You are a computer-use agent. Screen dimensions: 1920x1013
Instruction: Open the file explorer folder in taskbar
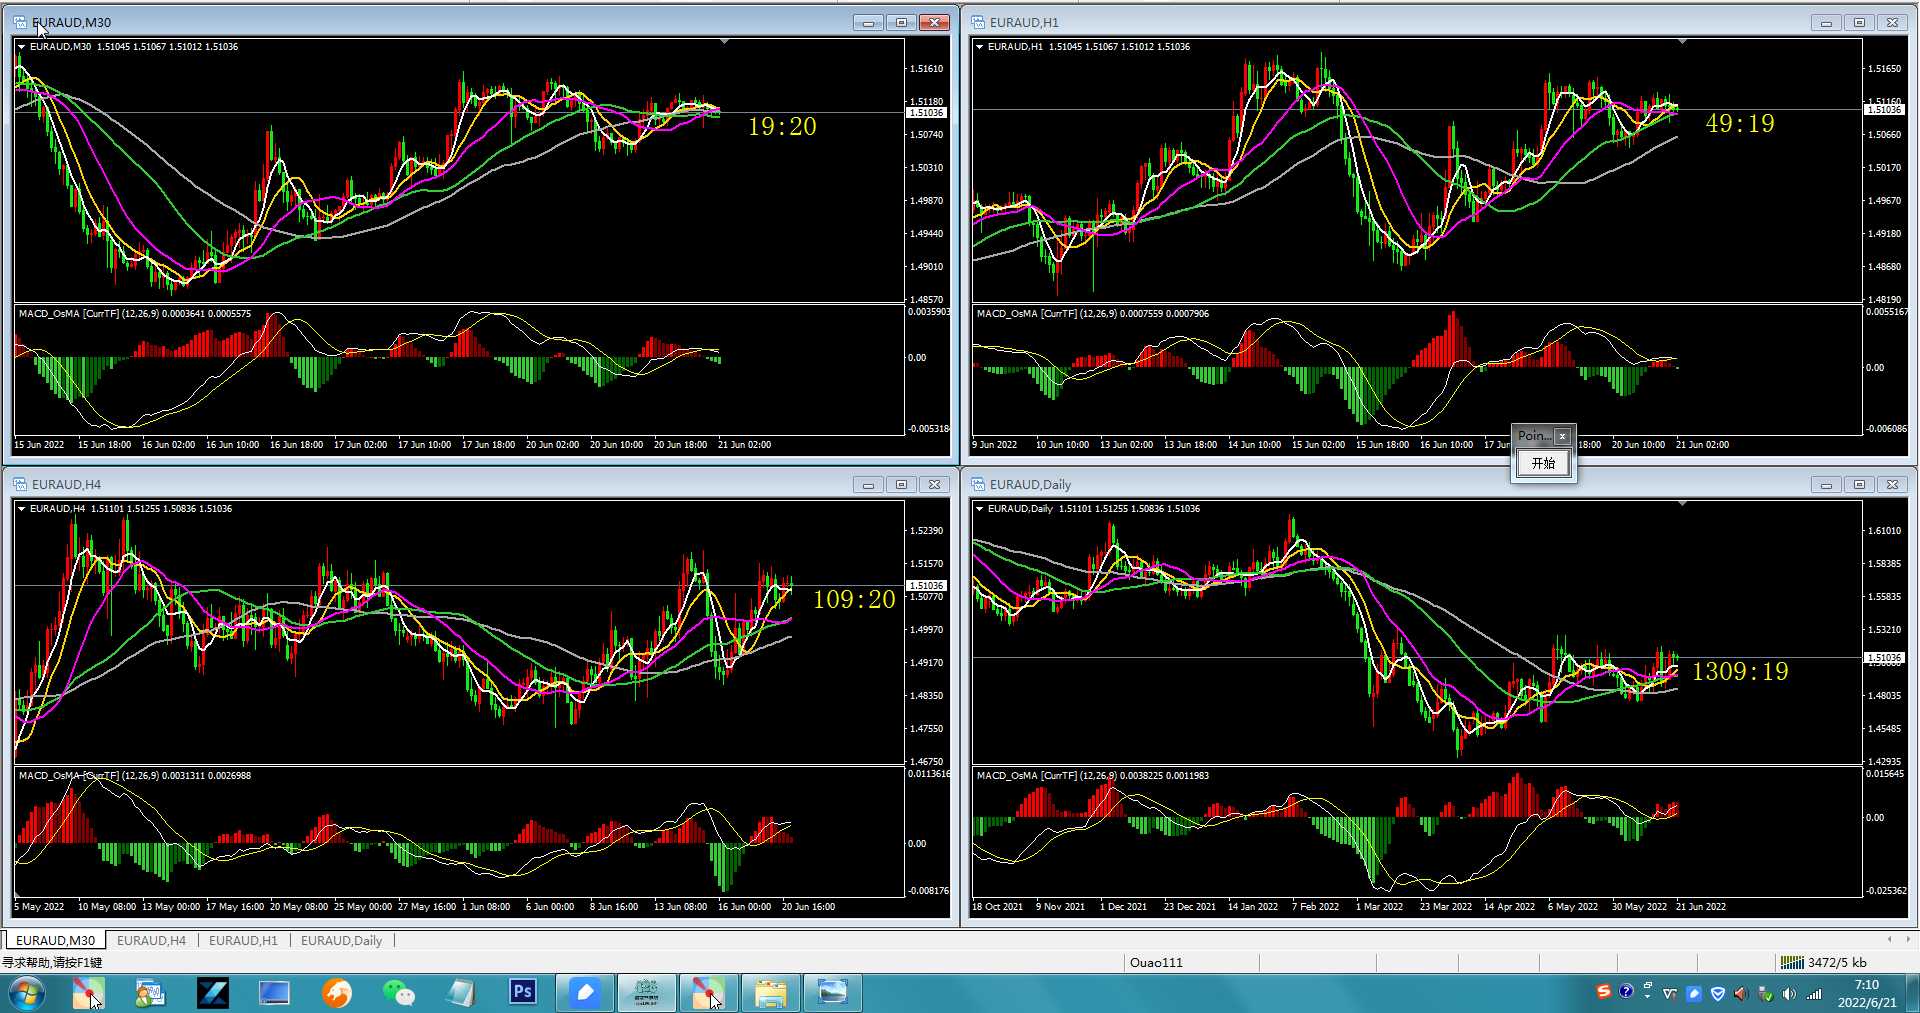[770, 993]
